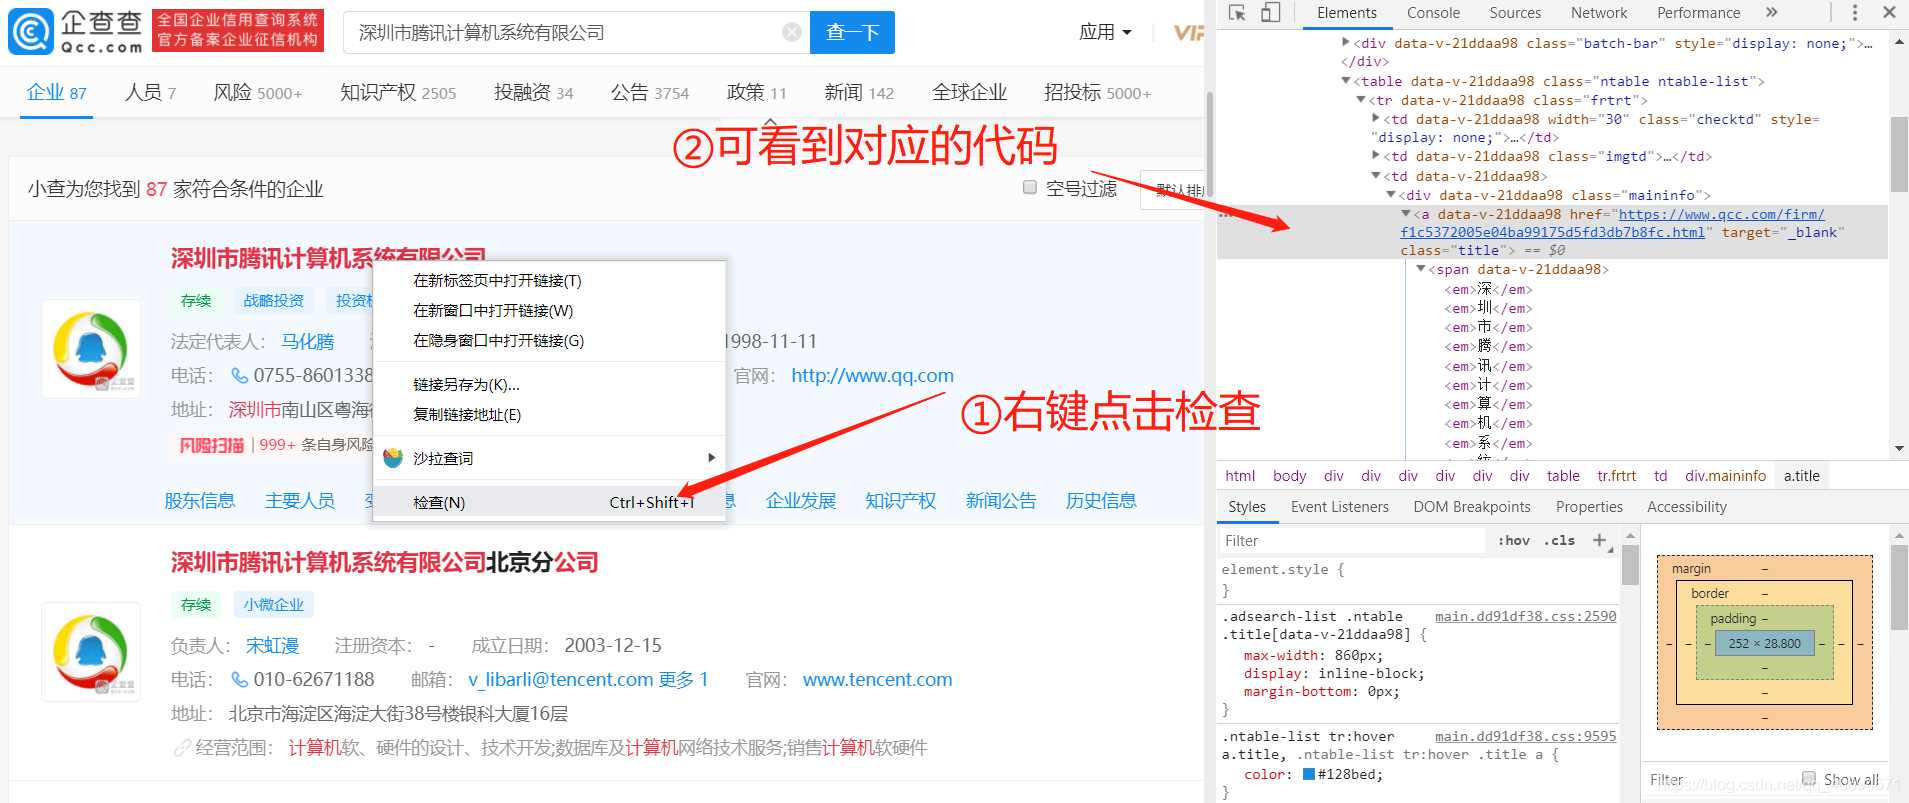
Task: Collapse the div maininfo node
Action: [1391, 194]
